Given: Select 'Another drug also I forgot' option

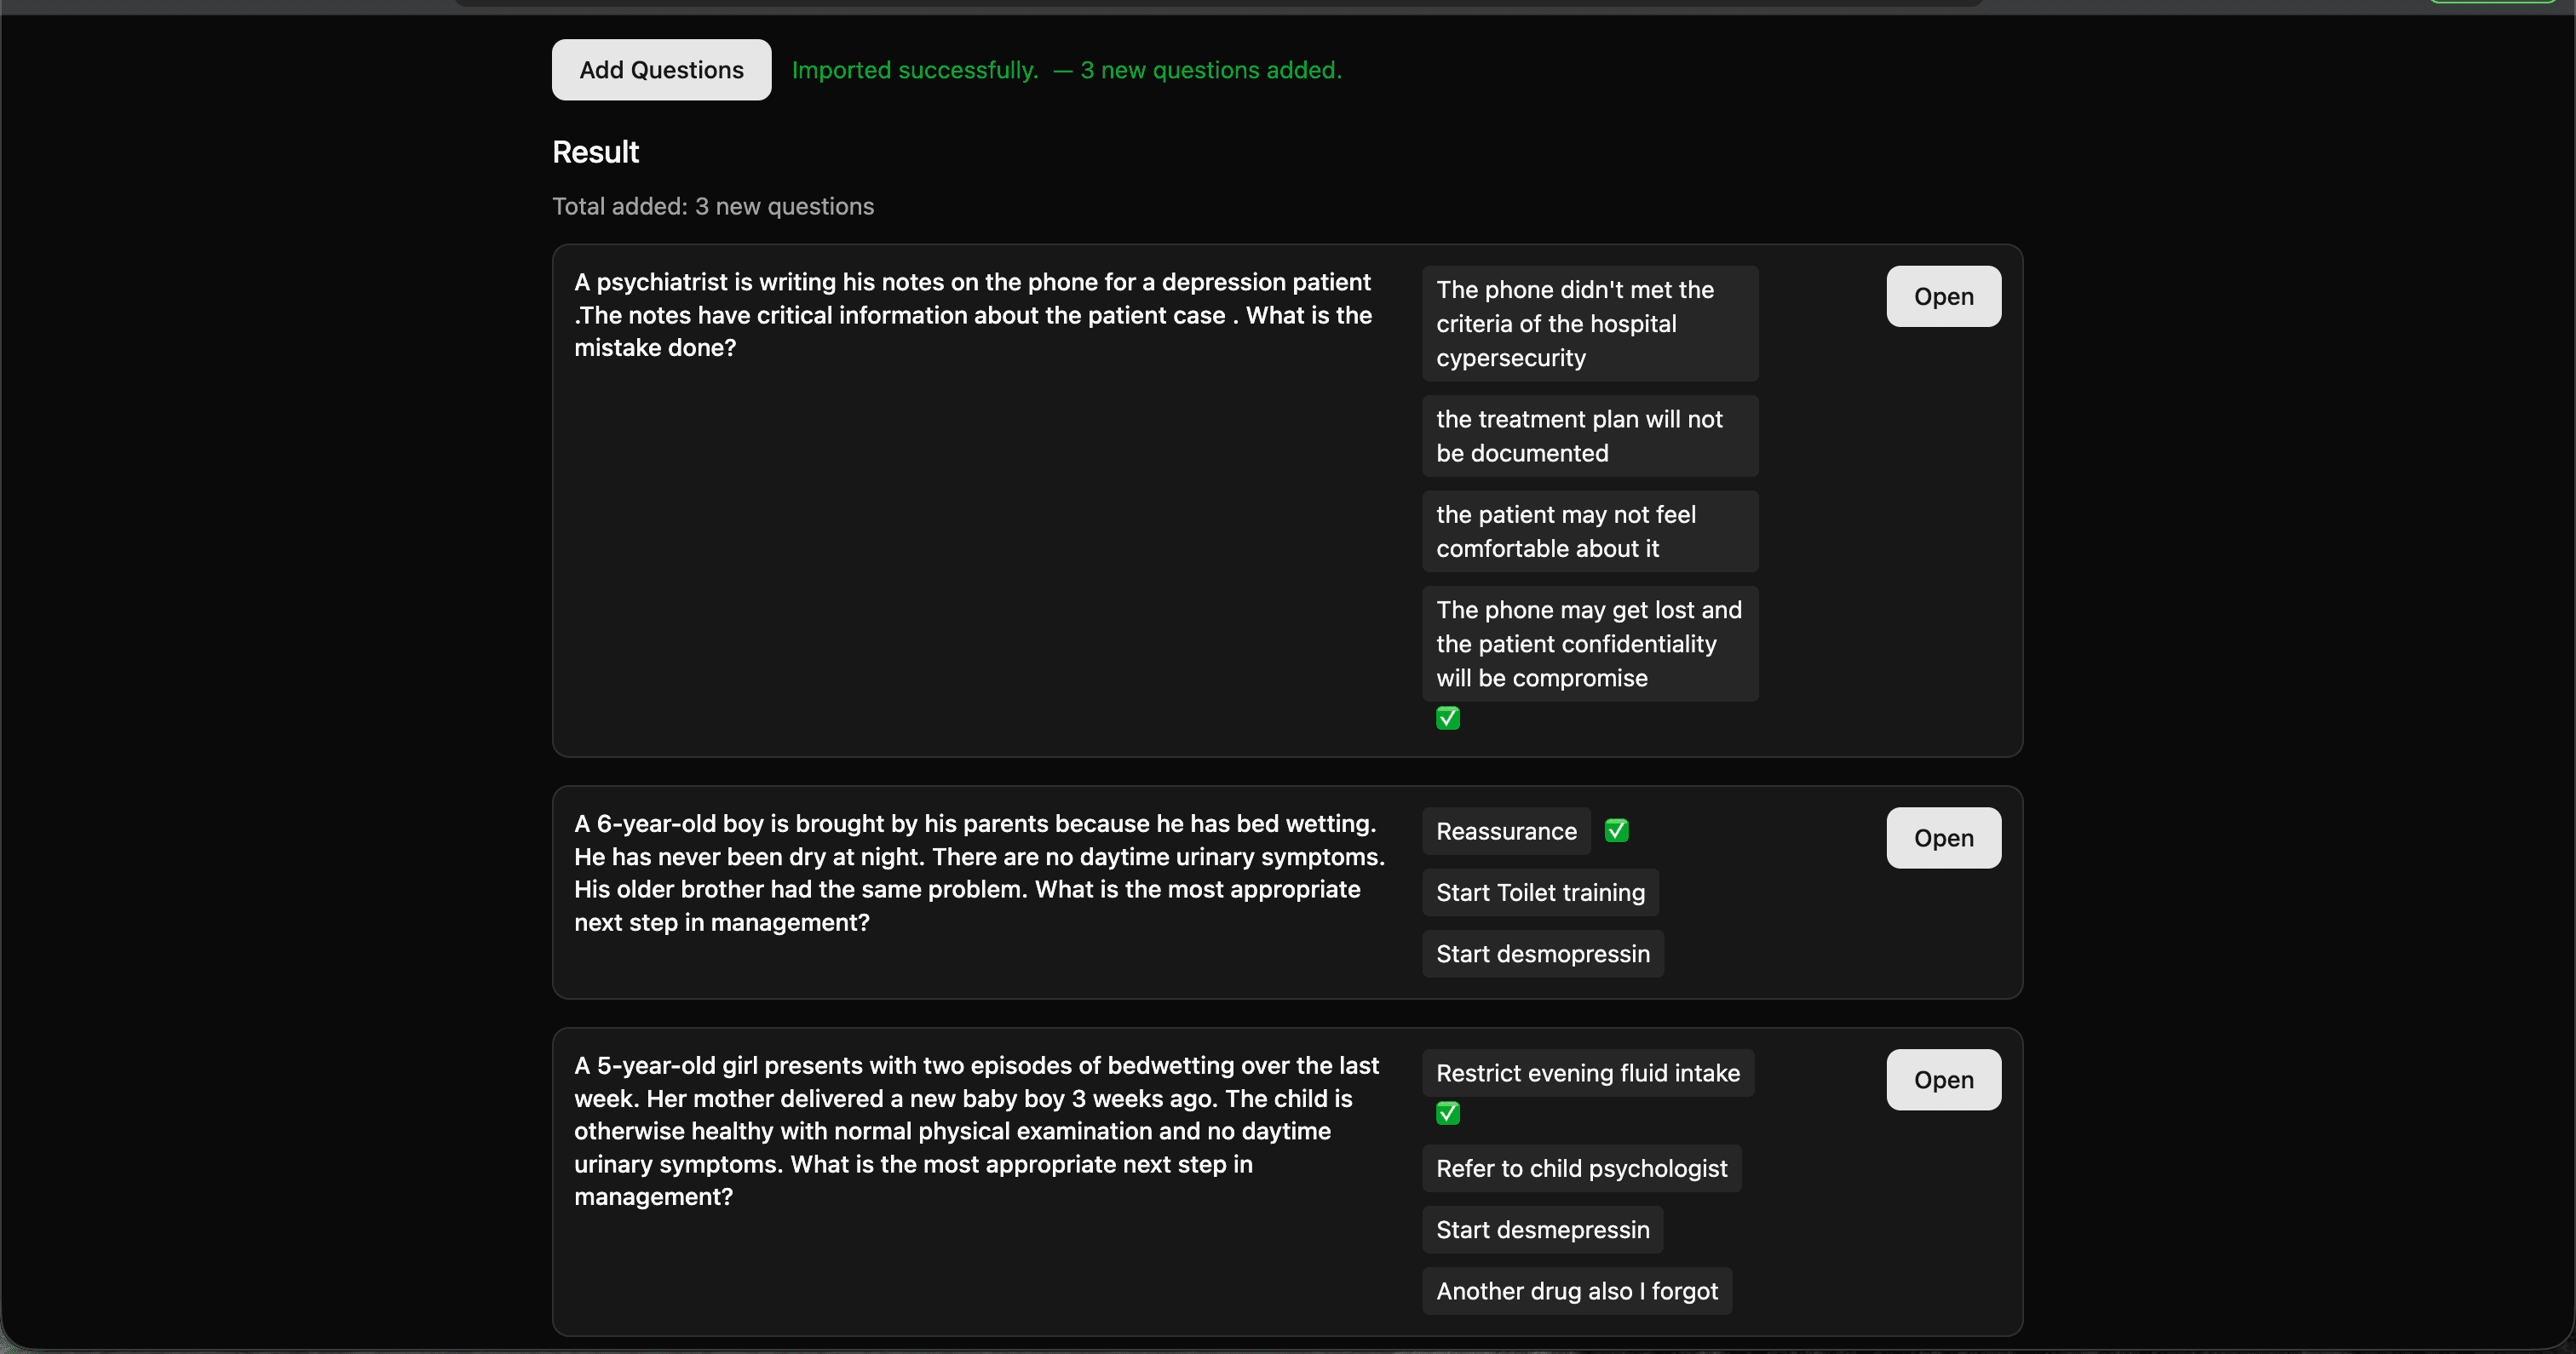Looking at the screenshot, I should tap(1576, 1291).
